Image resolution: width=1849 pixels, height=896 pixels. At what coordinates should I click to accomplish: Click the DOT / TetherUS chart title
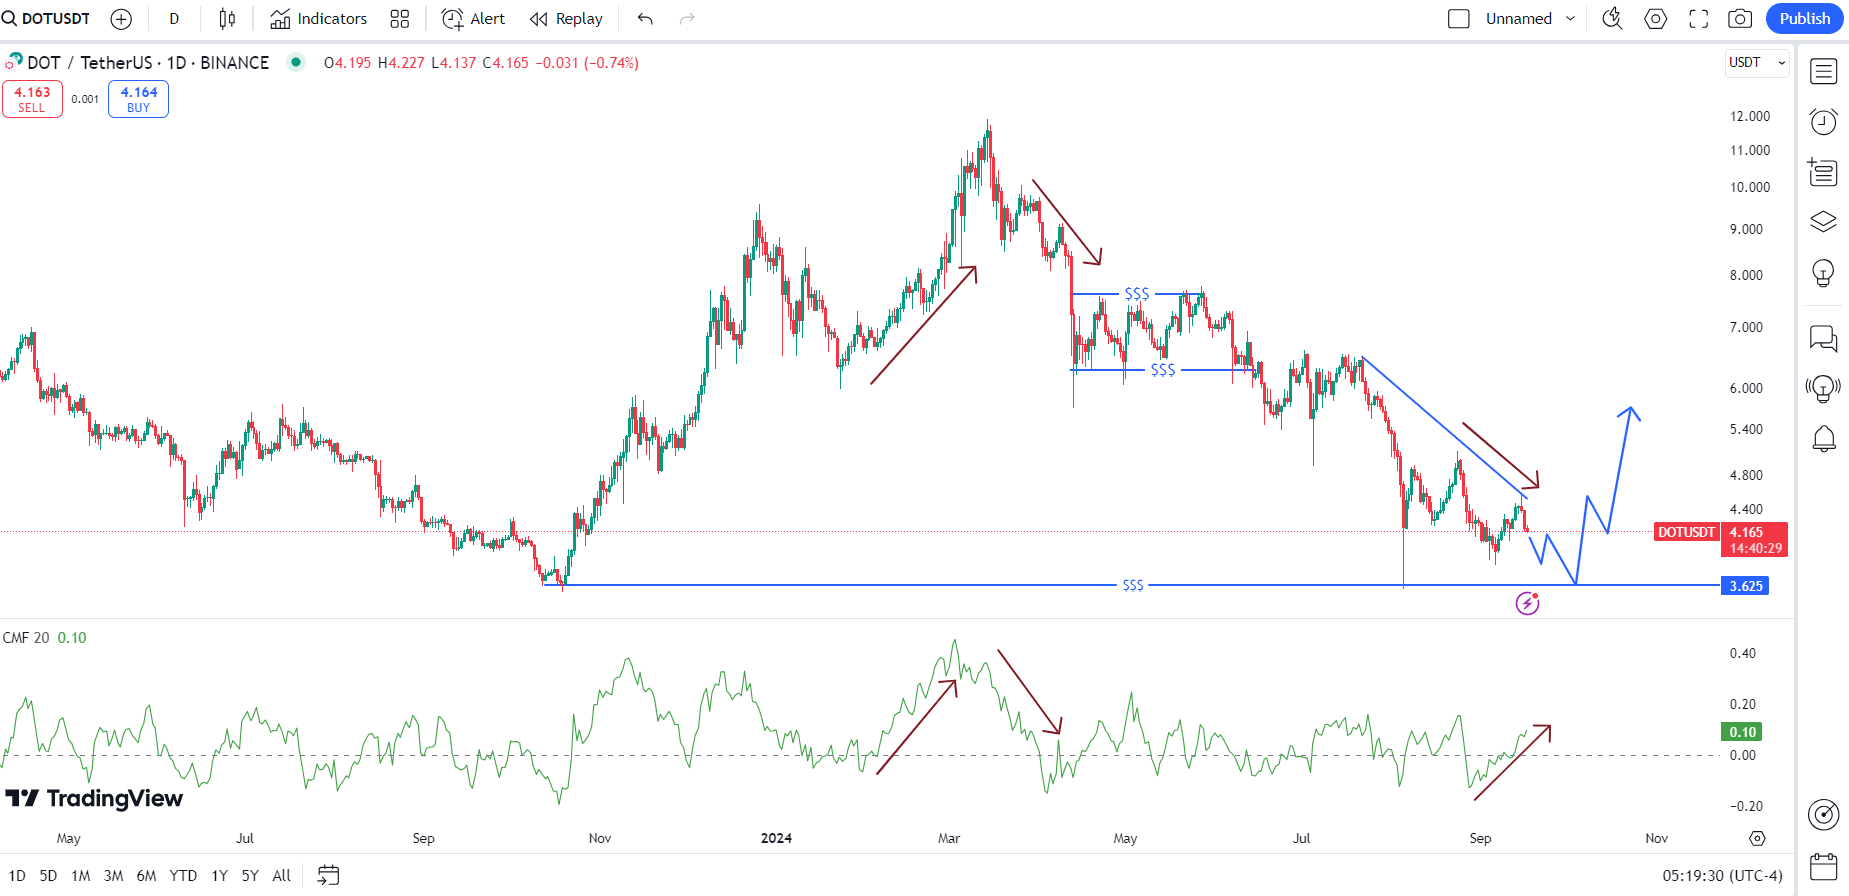[148, 62]
